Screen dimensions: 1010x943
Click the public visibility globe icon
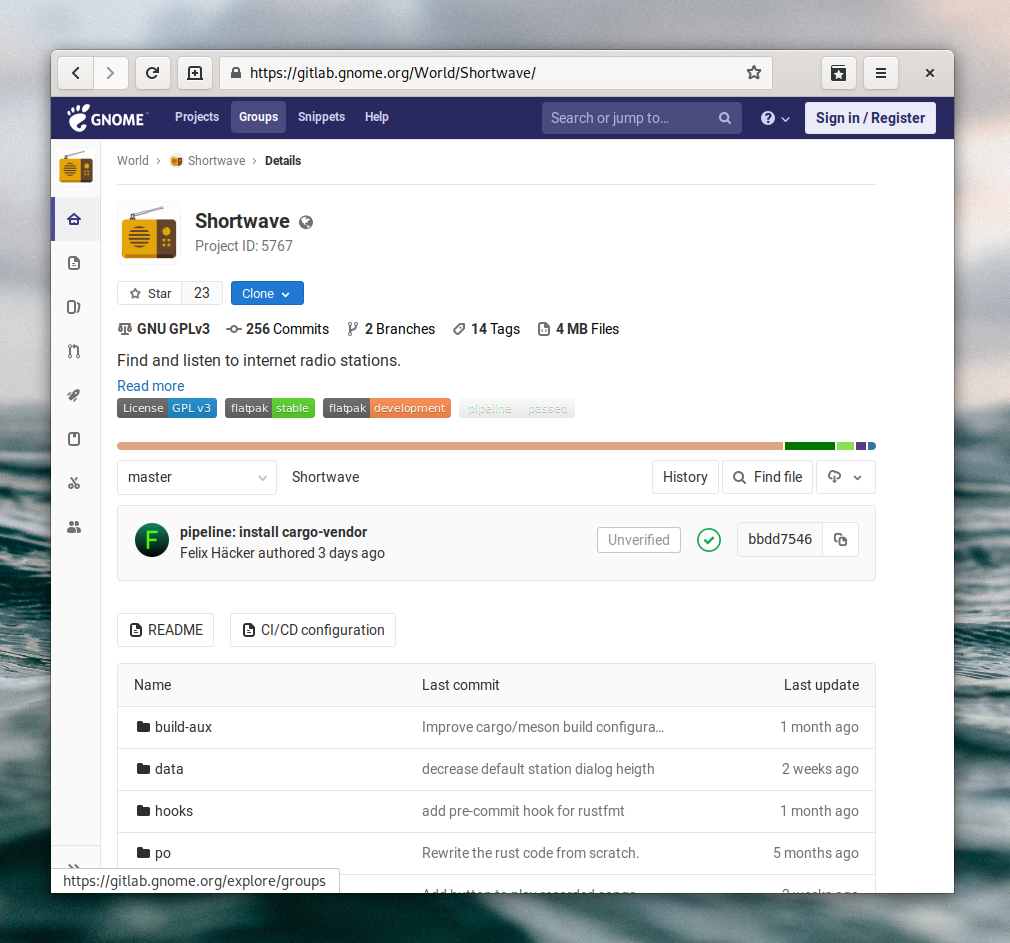coord(306,222)
